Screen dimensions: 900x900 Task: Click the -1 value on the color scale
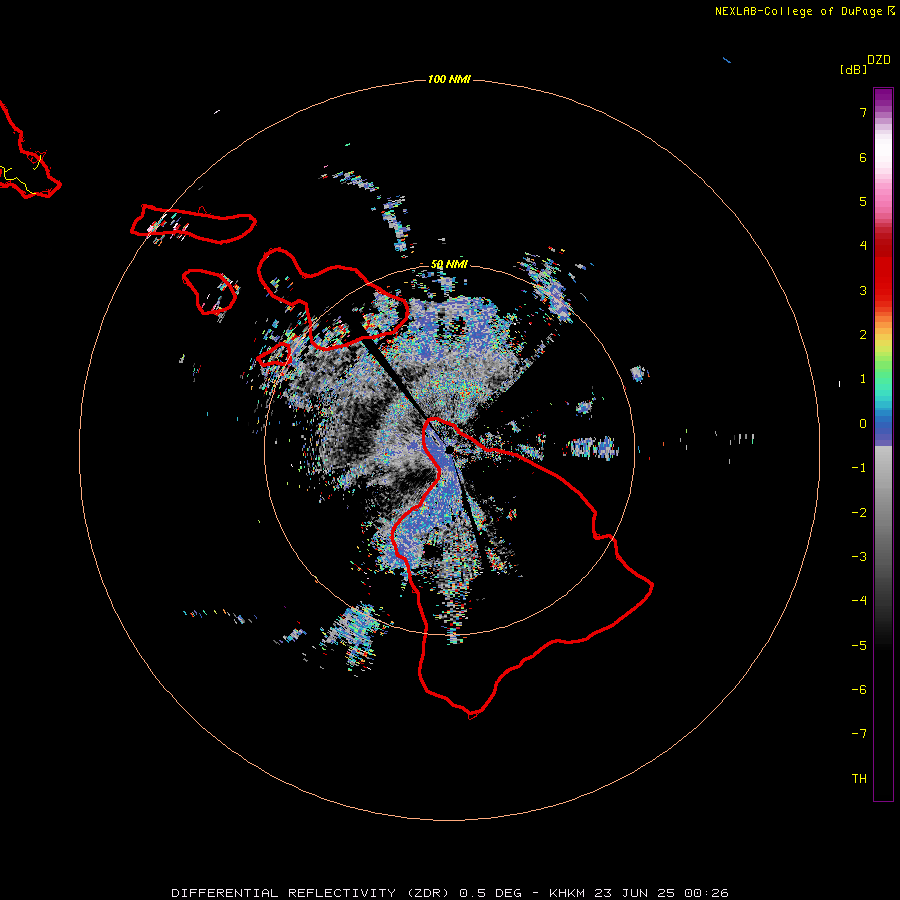pos(859,468)
